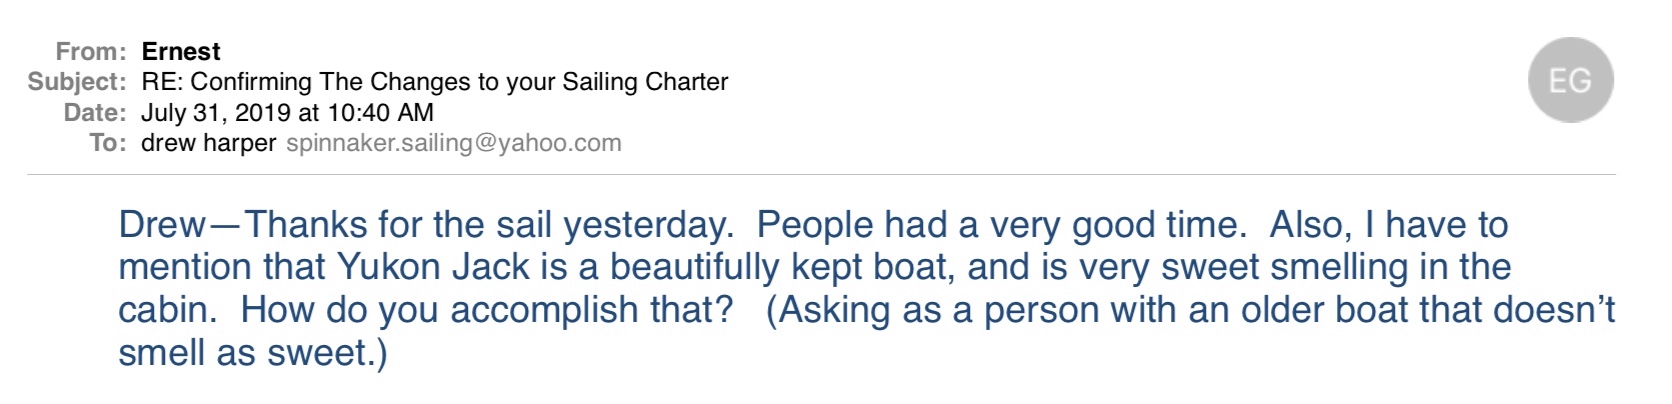1672x404 pixels.
Task: Click the opening text "Drew—Thanks for the sail yesterday"
Action: click(x=424, y=225)
